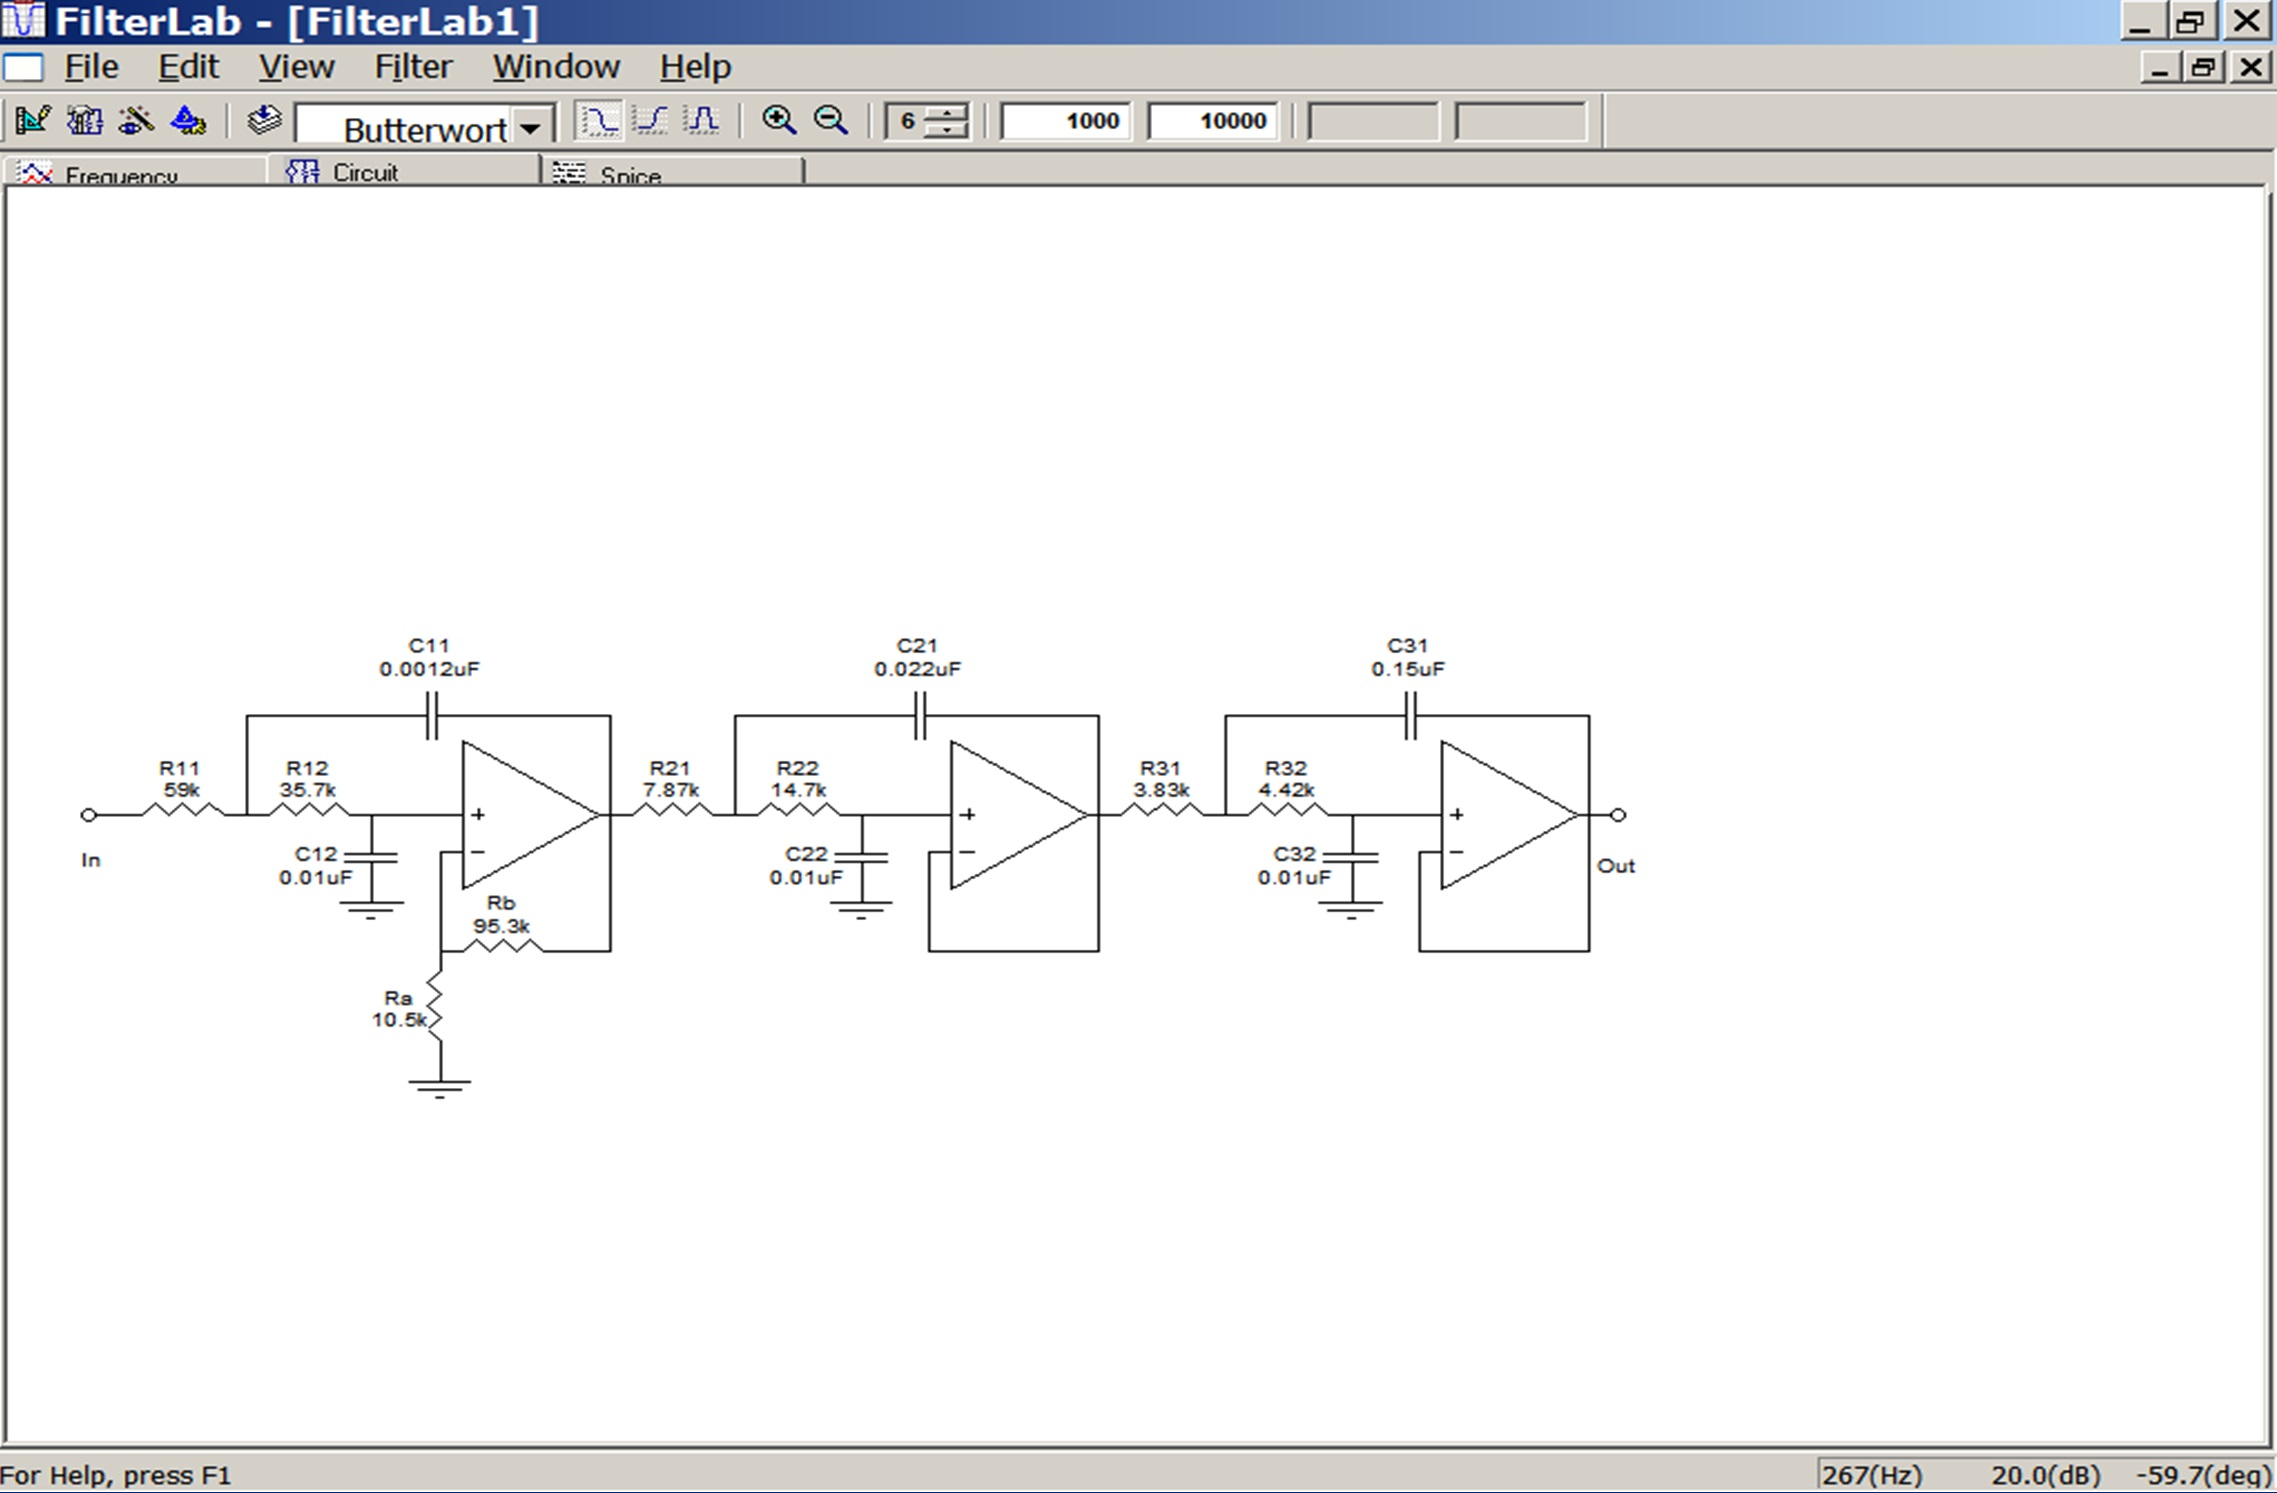
Task: Increase filter order with the up stepper arrow
Action: pos(946,113)
